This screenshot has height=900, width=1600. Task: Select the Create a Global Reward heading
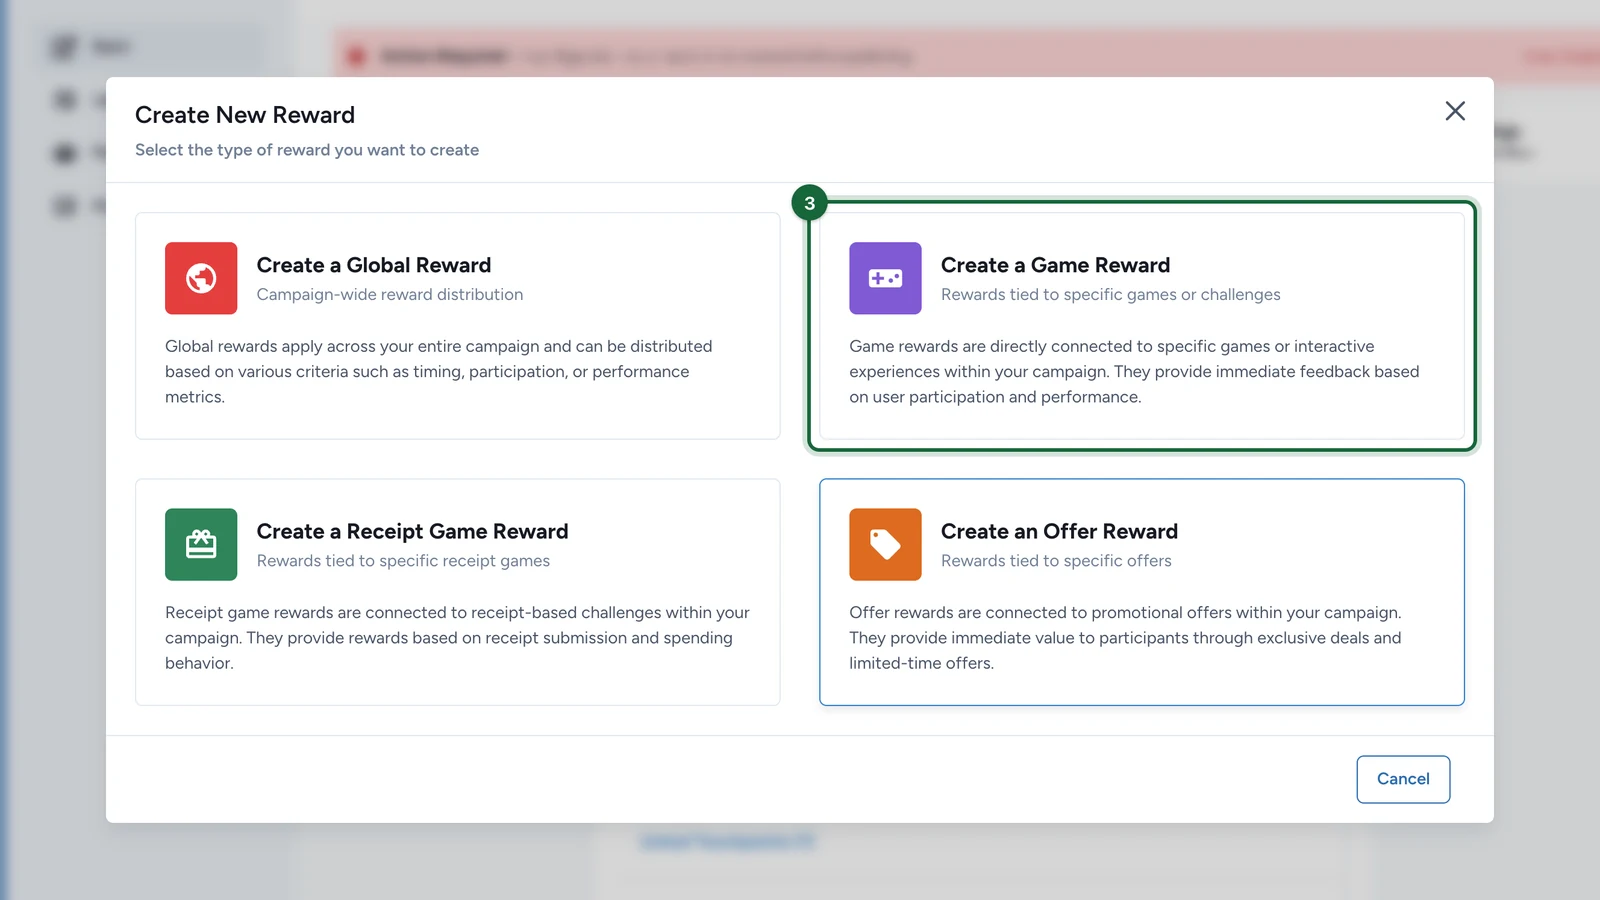point(374,265)
